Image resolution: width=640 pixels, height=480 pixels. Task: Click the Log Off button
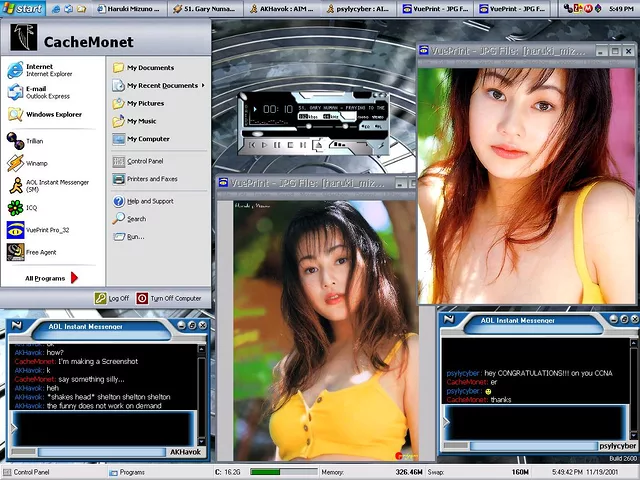(112, 298)
